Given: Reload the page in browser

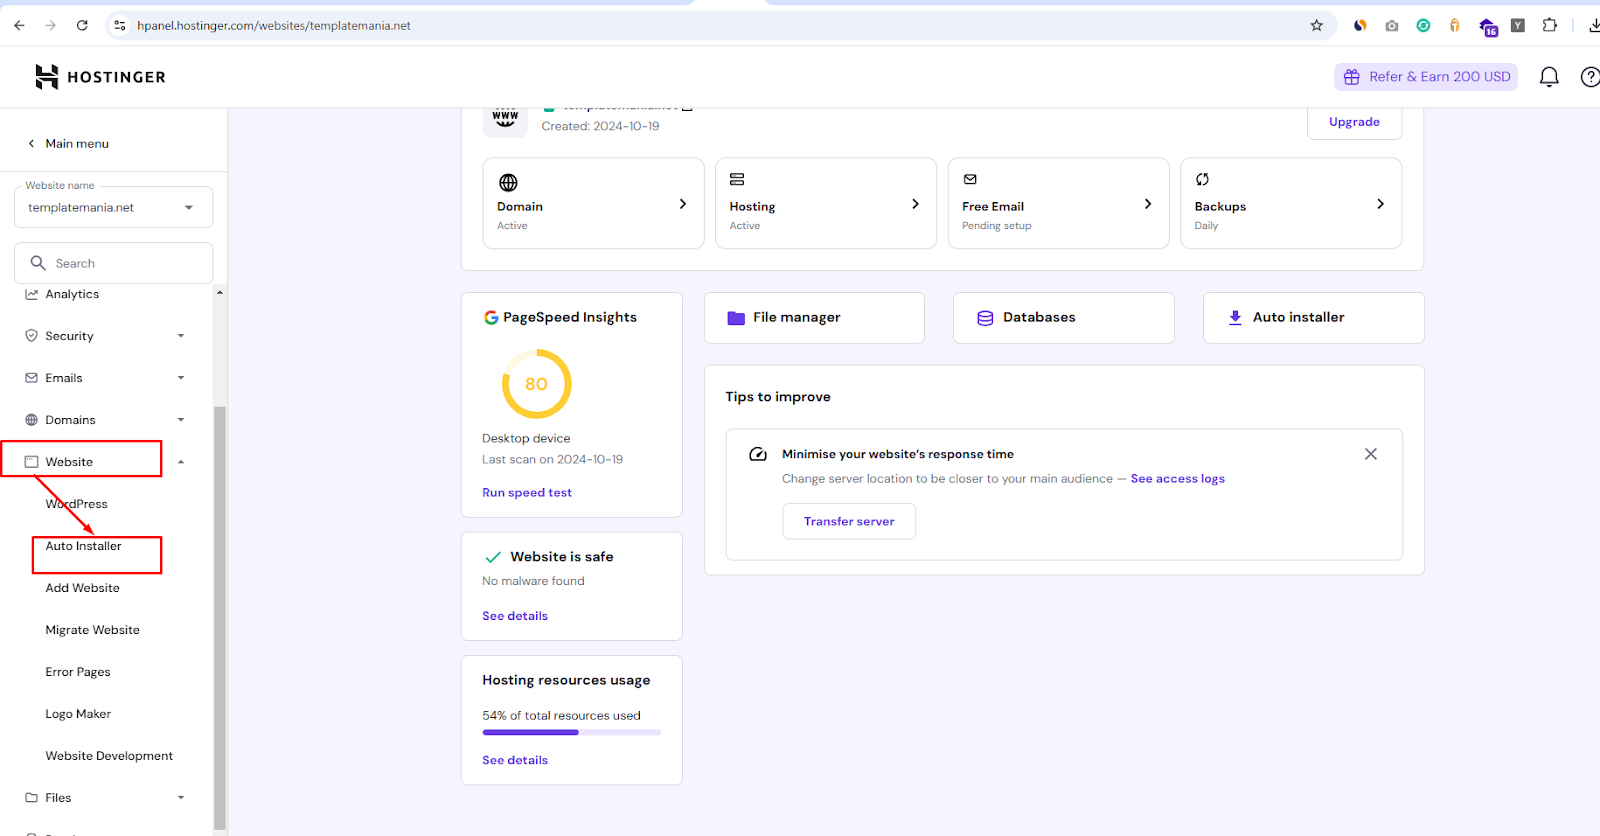Looking at the screenshot, I should point(82,25).
